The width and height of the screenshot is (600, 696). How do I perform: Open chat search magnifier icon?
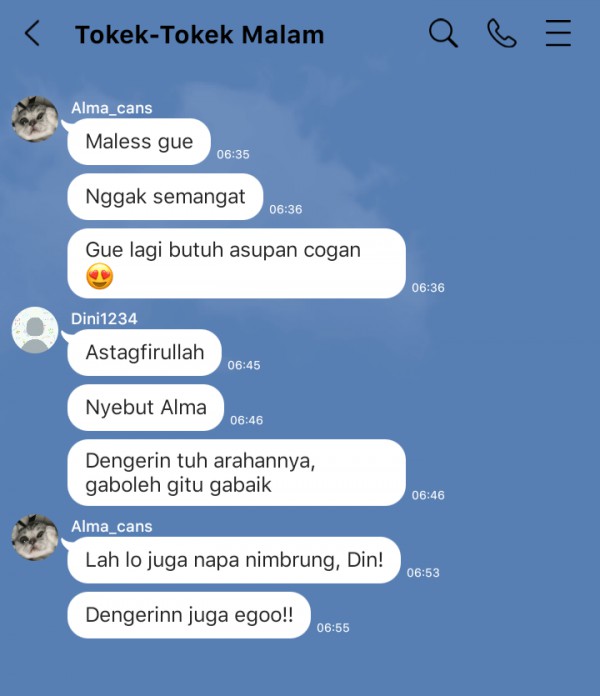[x=443, y=33]
